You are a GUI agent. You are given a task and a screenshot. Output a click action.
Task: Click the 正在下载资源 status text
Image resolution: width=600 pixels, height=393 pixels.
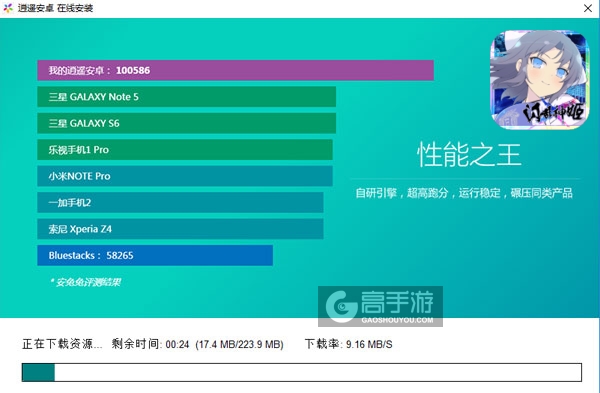coord(62,344)
